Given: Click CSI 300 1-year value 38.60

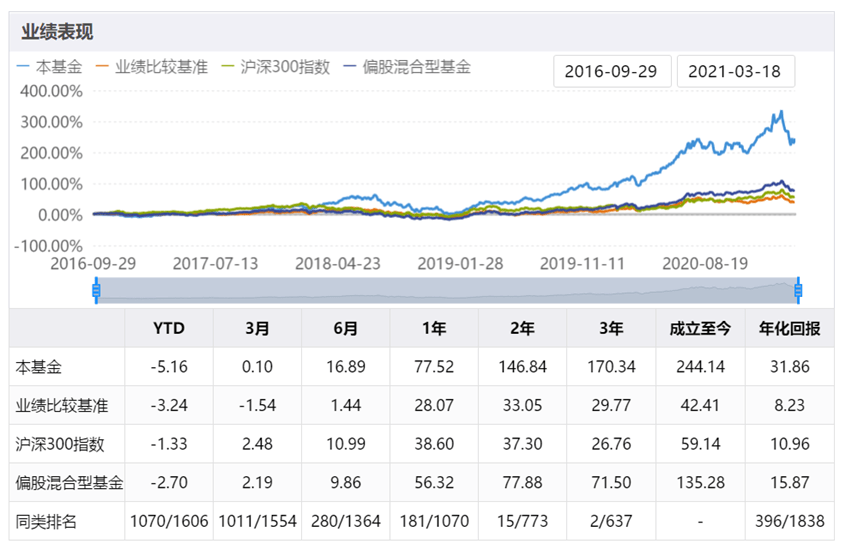Looking at the screenshot, I should pos(434,444).
